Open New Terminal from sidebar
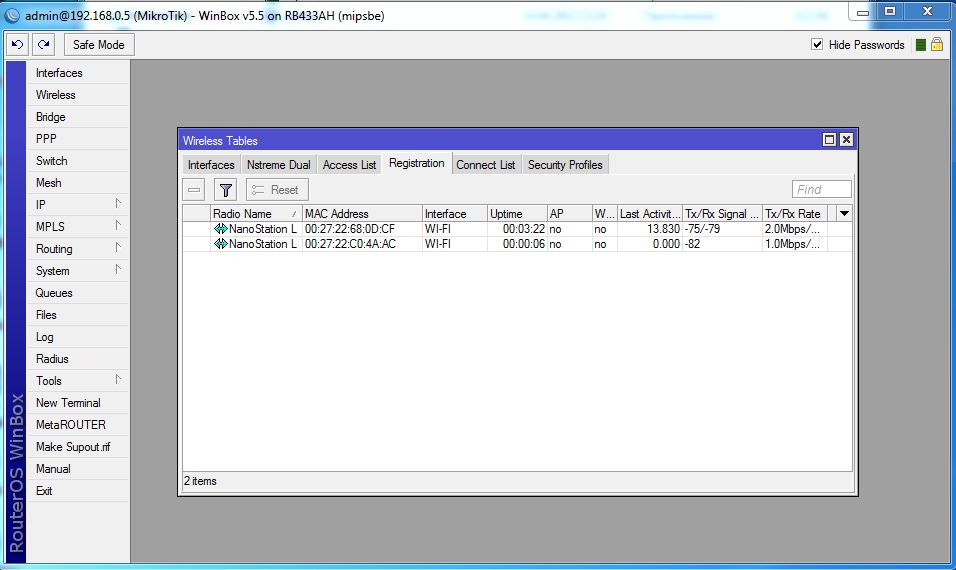The width and height of the screenshot is (956, 570). pyautogui.click(x=68, y=403)
